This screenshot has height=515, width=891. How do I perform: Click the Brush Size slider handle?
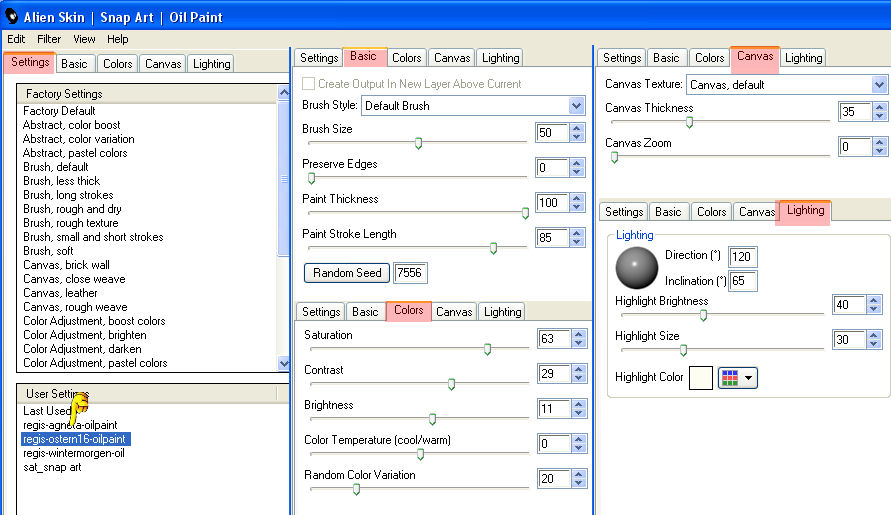pyautogui.click(x=418, y=143)
